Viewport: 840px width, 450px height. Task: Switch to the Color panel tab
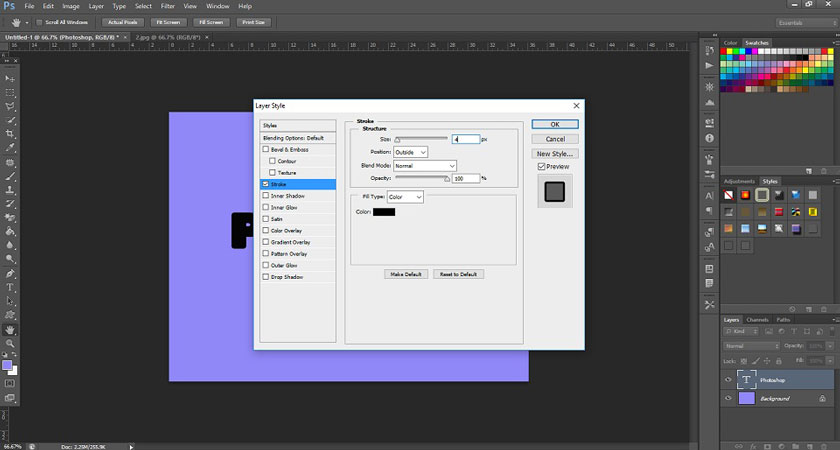tap(730, 43)
